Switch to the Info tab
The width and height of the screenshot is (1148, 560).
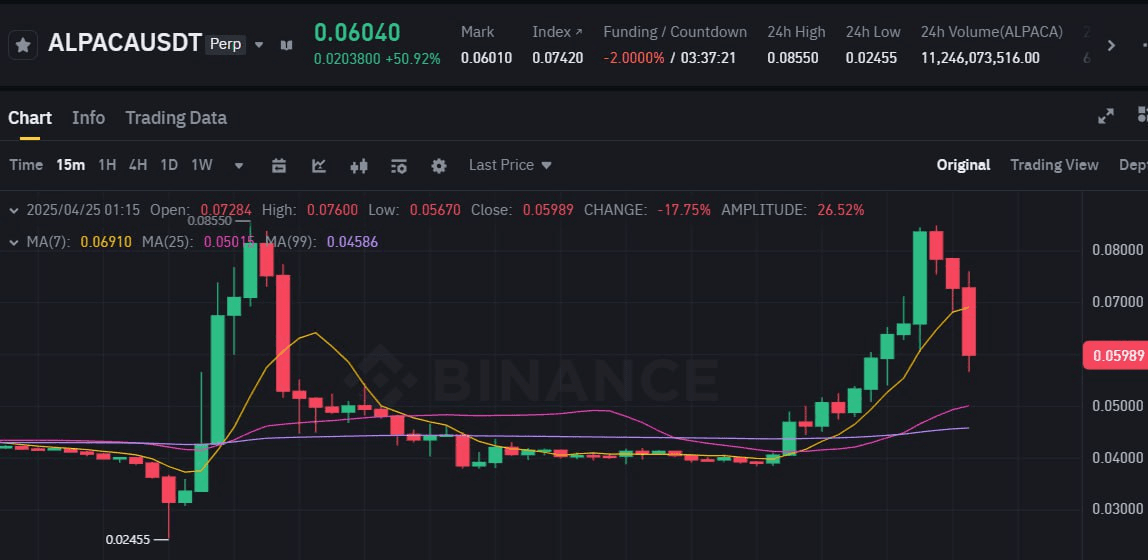[x=89, y=118]
